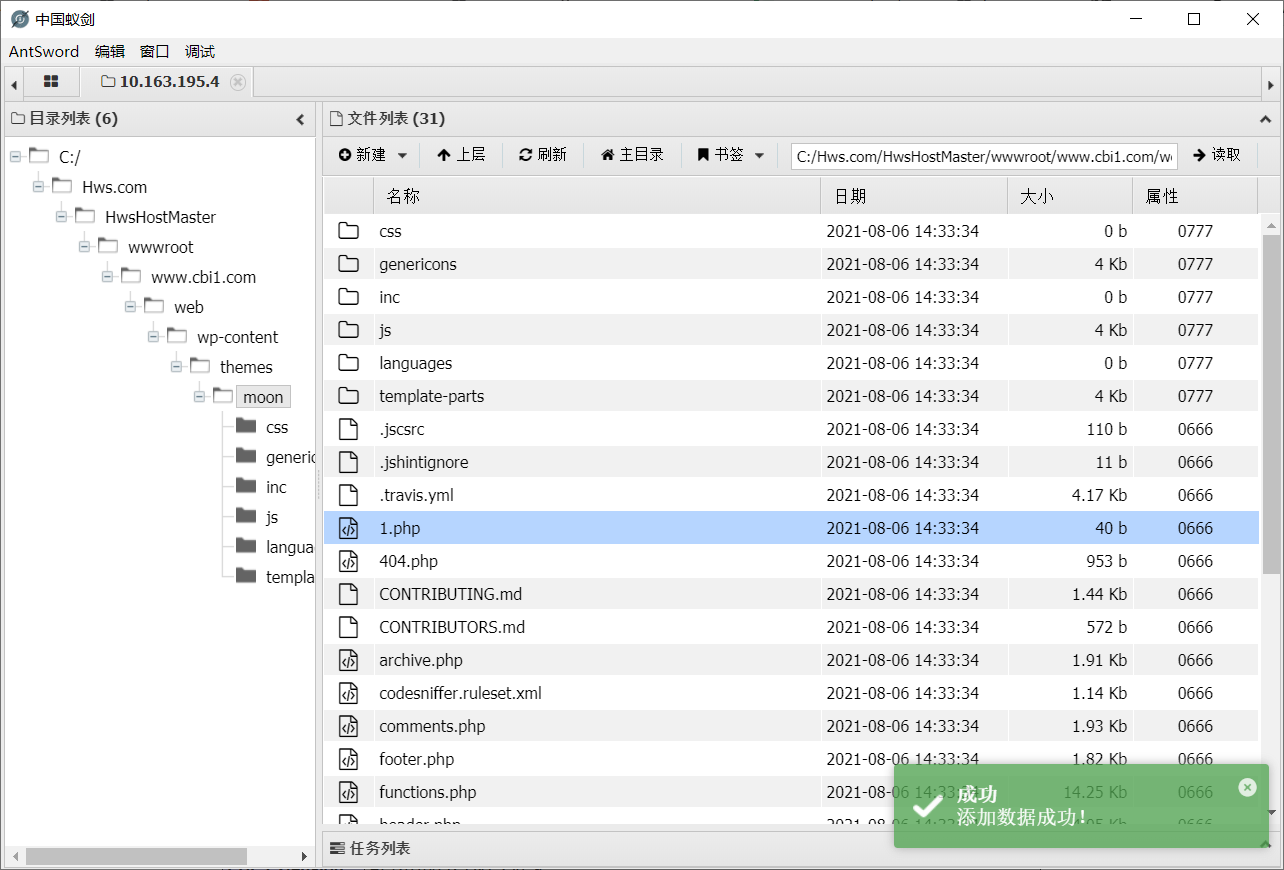This screenshot has width=1284, height=870.
Task: Select the web folder in tree
Action: click(188, 307)
